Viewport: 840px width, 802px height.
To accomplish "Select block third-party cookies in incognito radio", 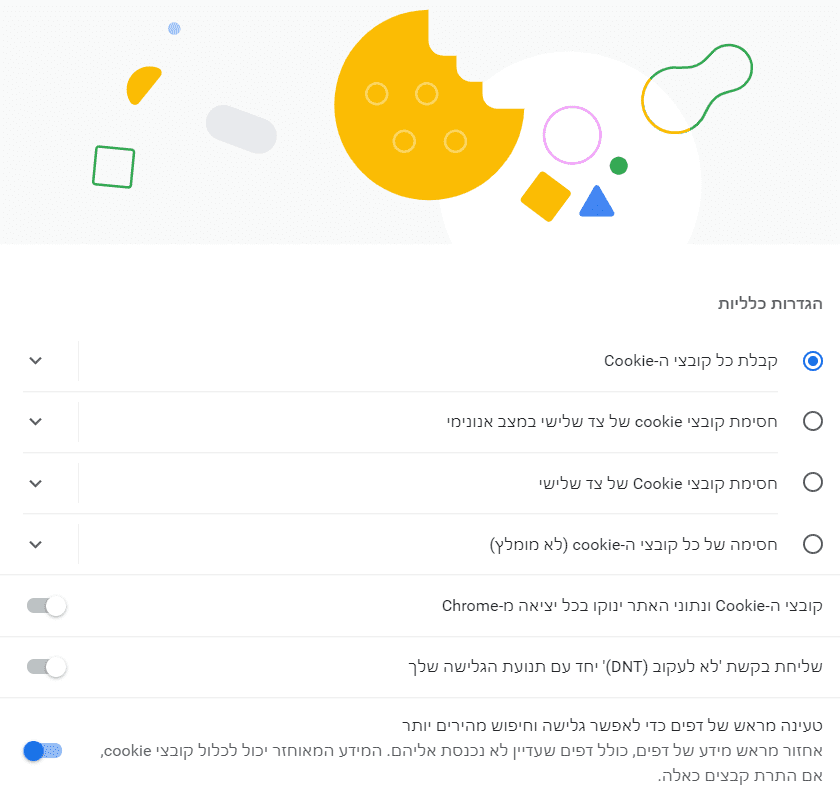I will tap(813, 422).
